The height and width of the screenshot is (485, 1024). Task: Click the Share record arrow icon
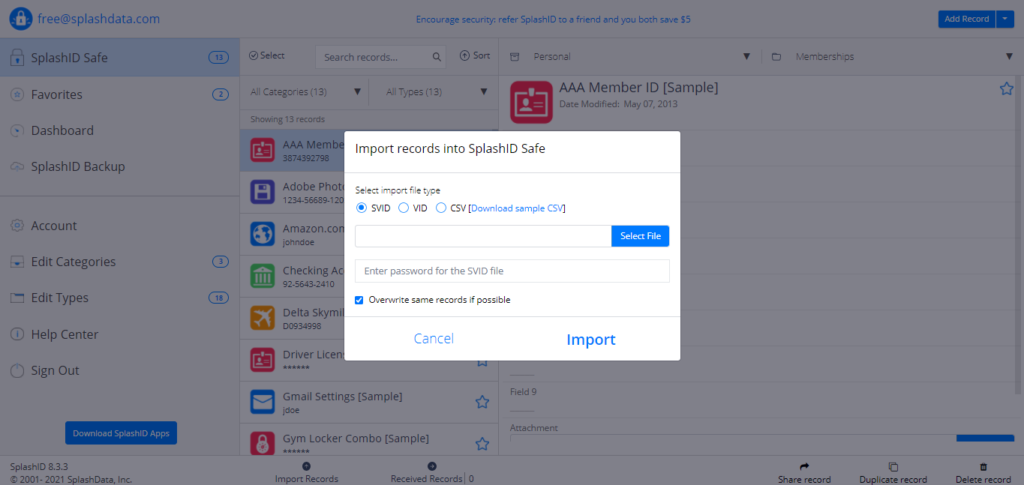[804, 466]
